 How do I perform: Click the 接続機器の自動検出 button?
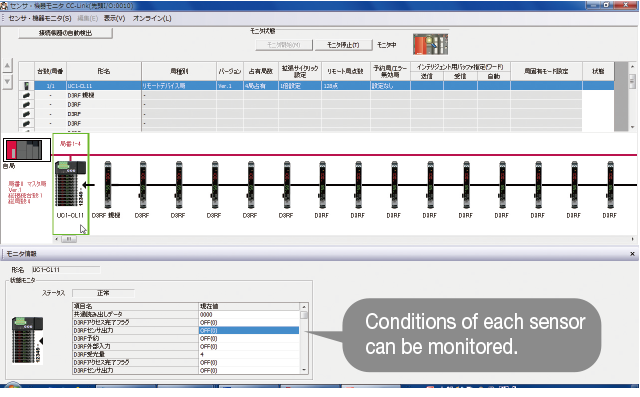pos(65,33)
